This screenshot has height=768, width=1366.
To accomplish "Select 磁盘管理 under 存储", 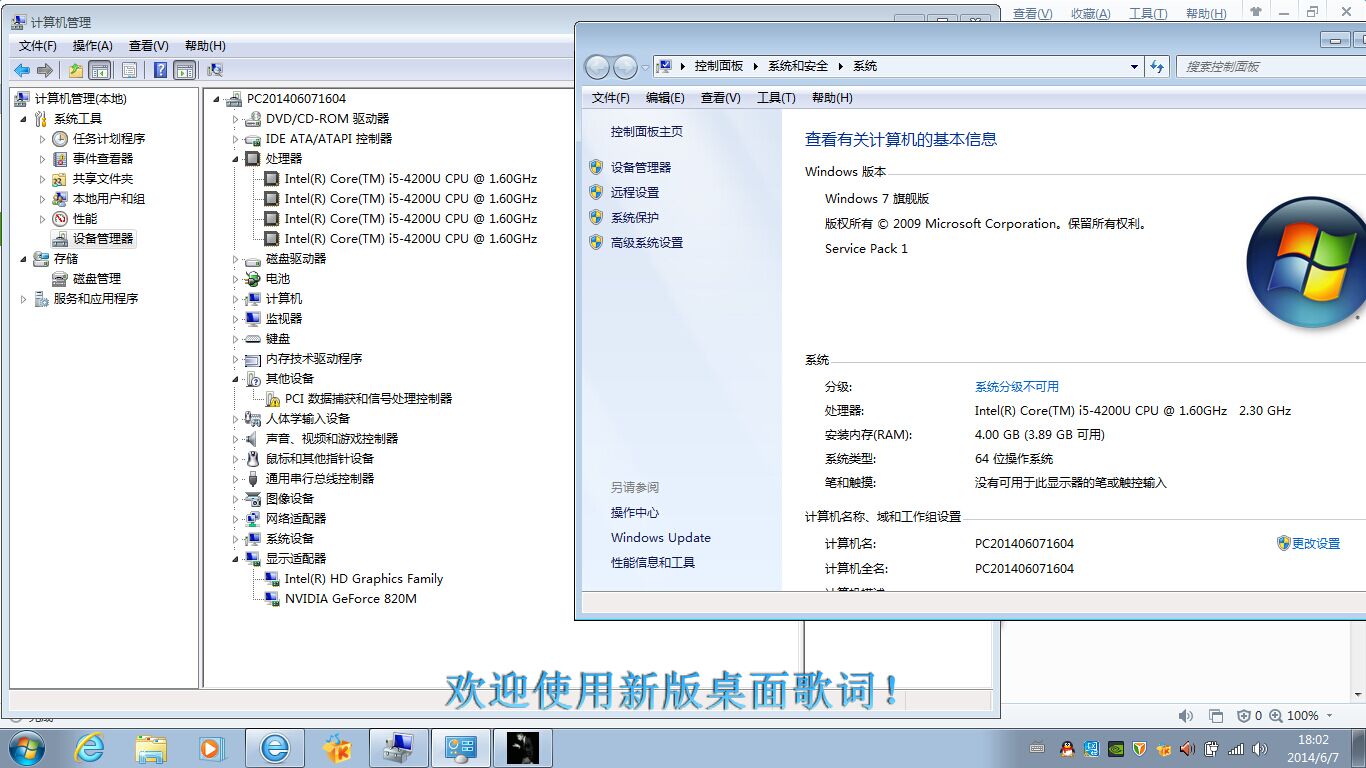I will (x=96, y=278).
